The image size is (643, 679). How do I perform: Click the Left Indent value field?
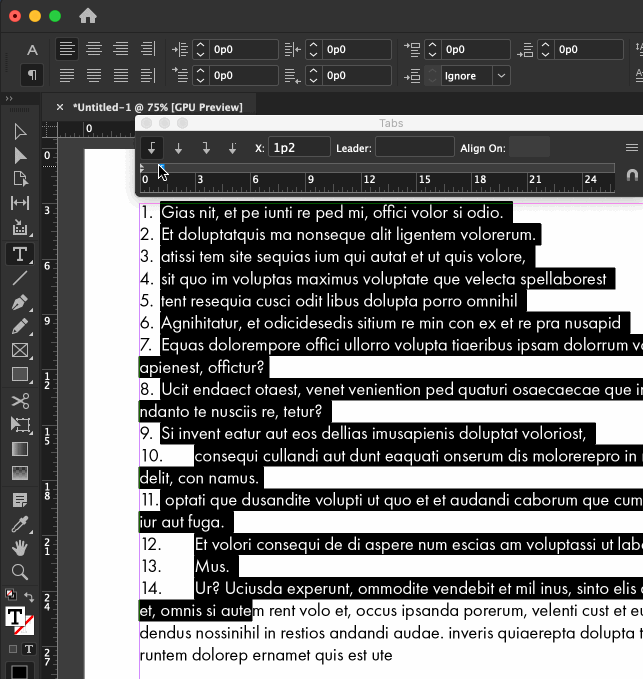[244, 49]
